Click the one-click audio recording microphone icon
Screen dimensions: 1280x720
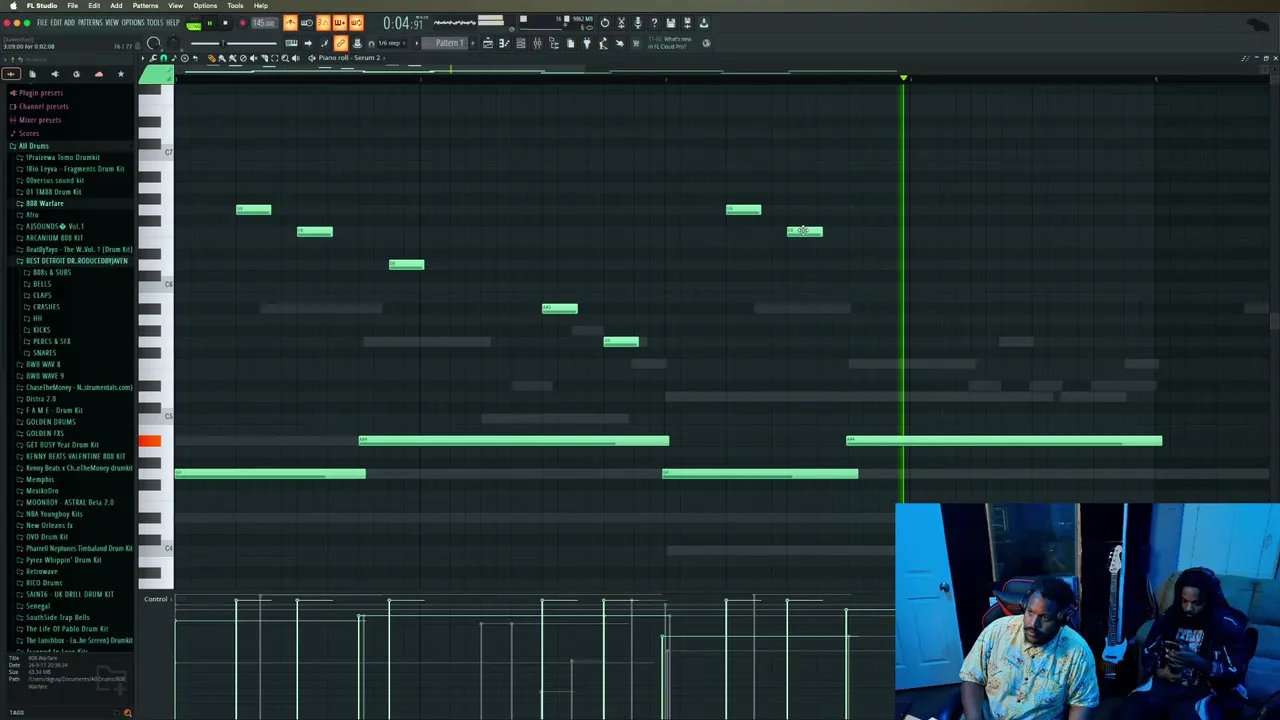[637, 23]
